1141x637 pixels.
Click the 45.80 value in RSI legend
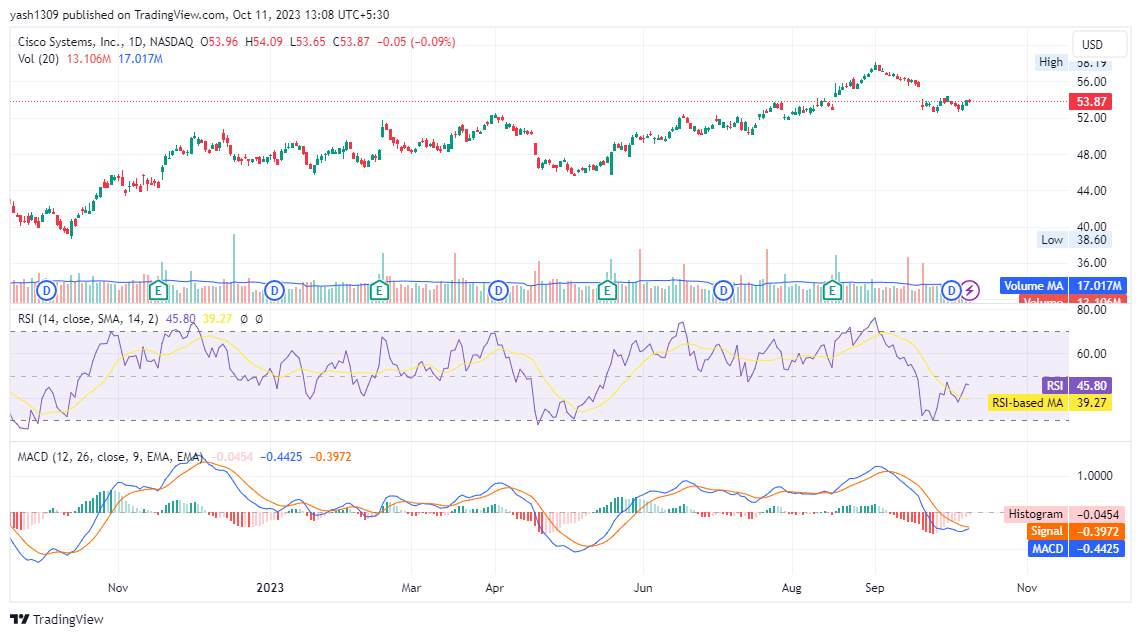[180, 319]
